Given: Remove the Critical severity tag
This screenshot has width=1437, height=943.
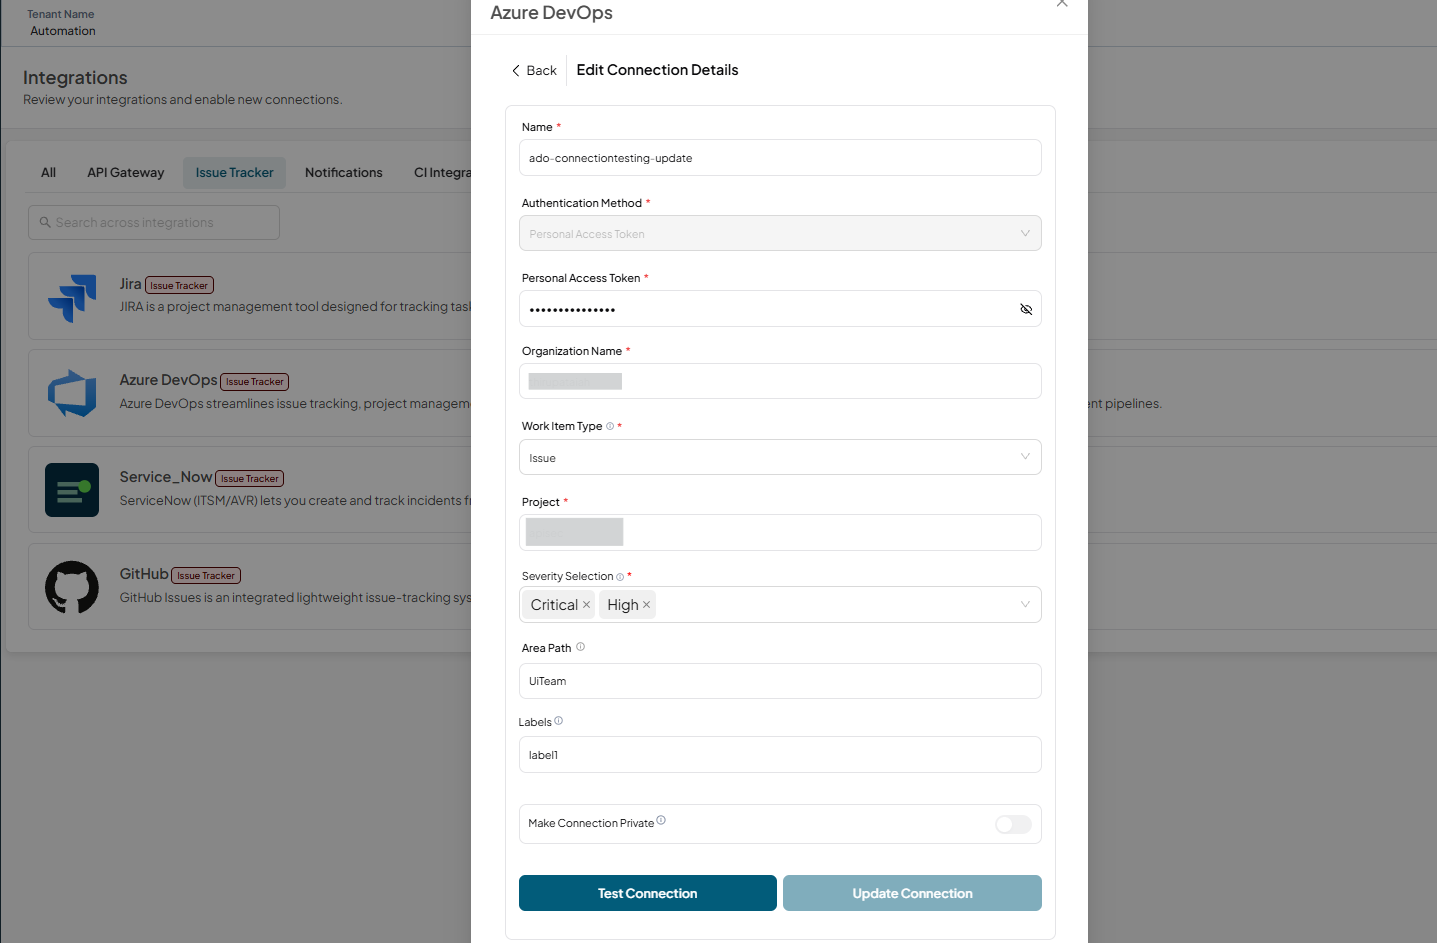Looking at the screenshot, I should pos(586,605).
